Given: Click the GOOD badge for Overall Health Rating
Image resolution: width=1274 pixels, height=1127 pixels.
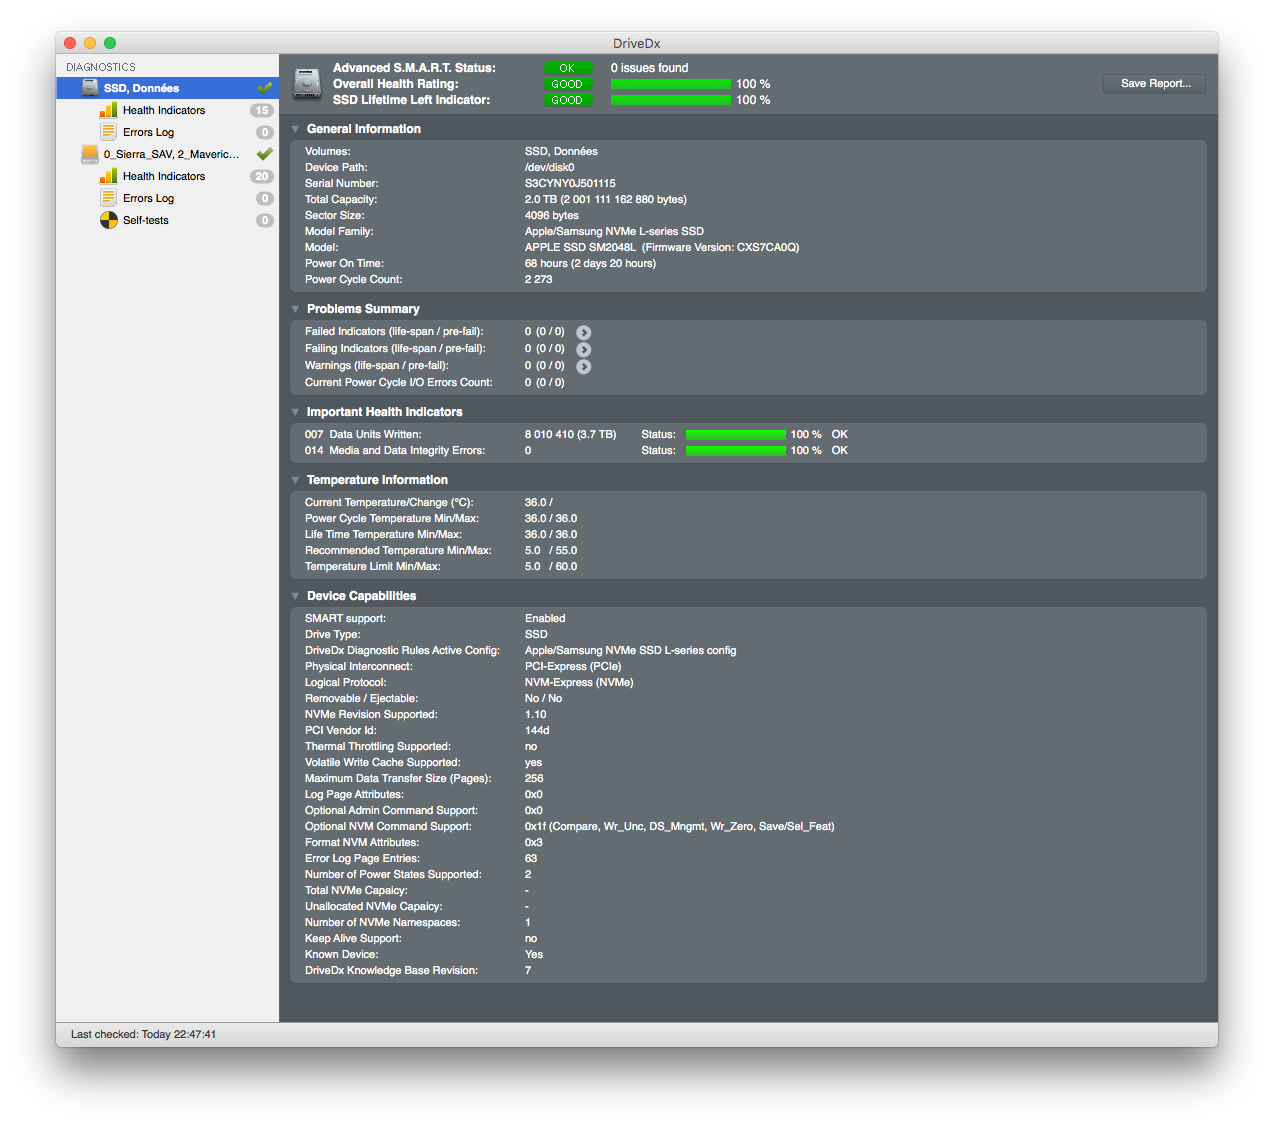Looking at the screenshot, I should pos(568,84).
